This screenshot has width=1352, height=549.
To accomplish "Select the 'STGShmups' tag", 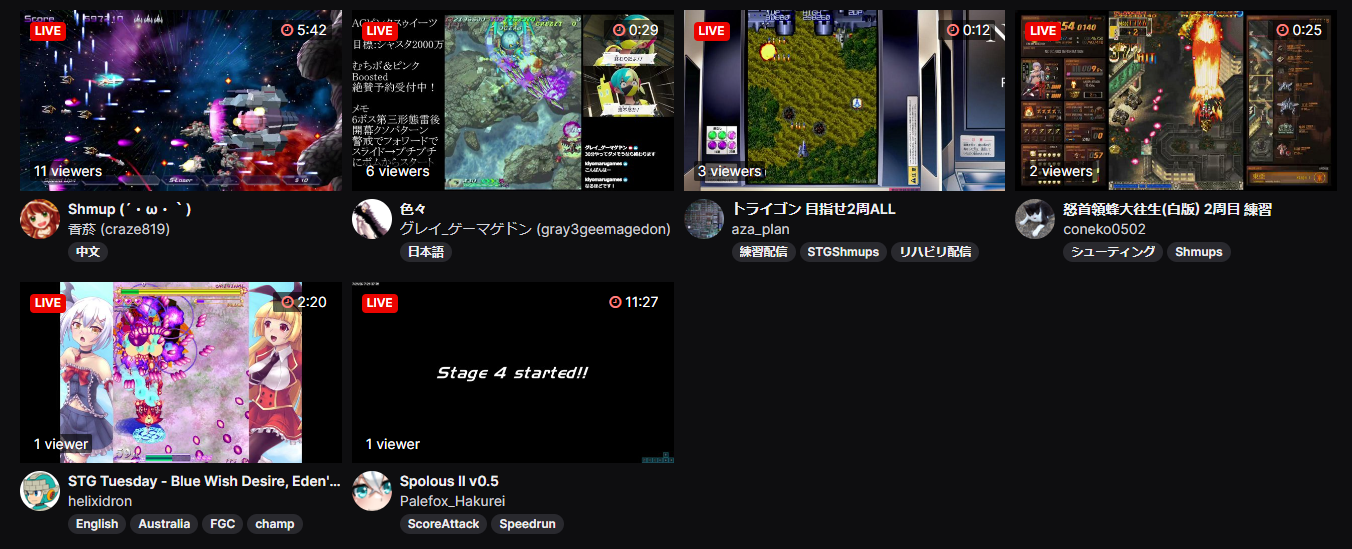I will click(843, 252).
